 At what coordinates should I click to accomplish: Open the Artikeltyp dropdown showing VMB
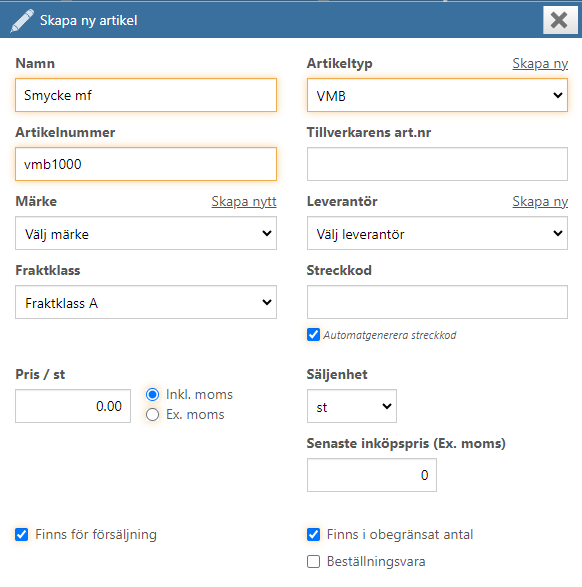click(437, 95)
